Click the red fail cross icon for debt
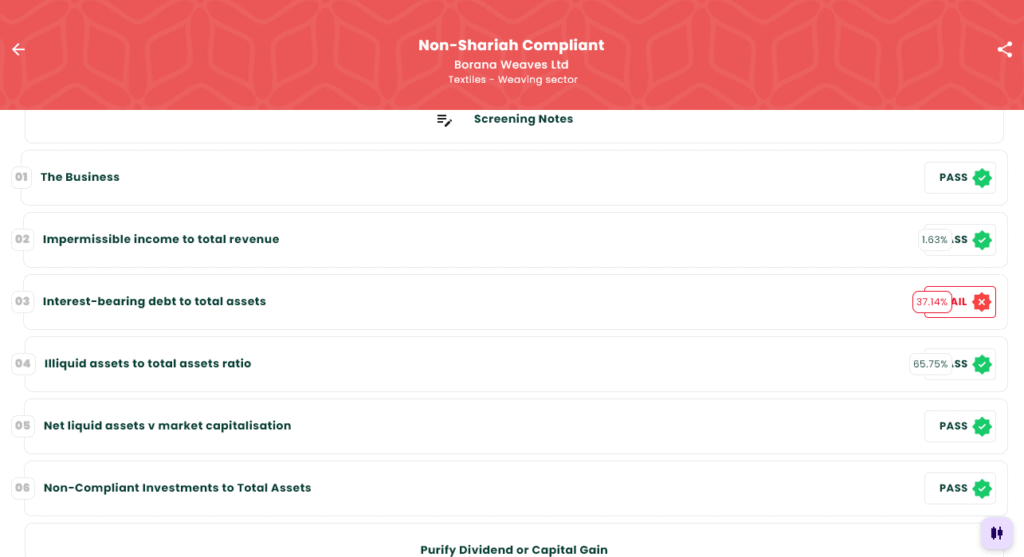 [982, 302]
